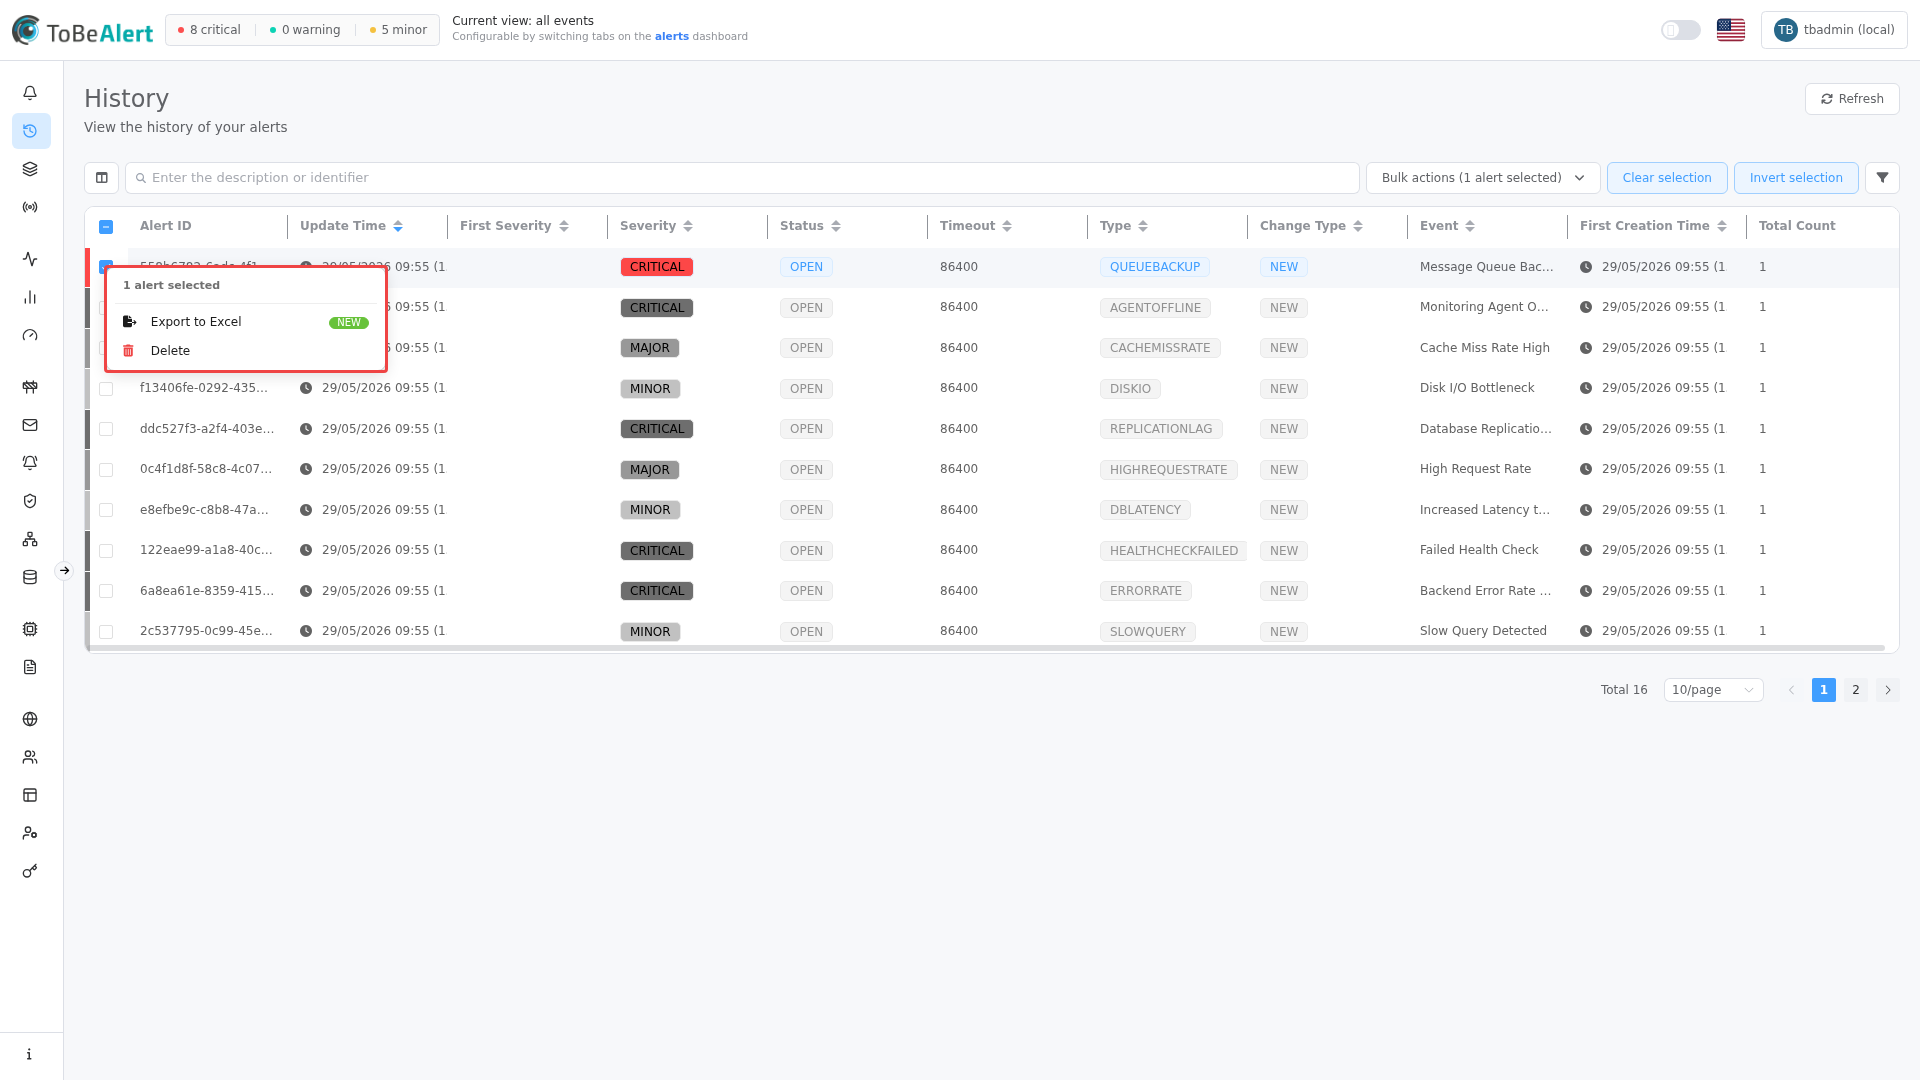
Task: Toggle the column layout icon button
Action: click(101, 178)
